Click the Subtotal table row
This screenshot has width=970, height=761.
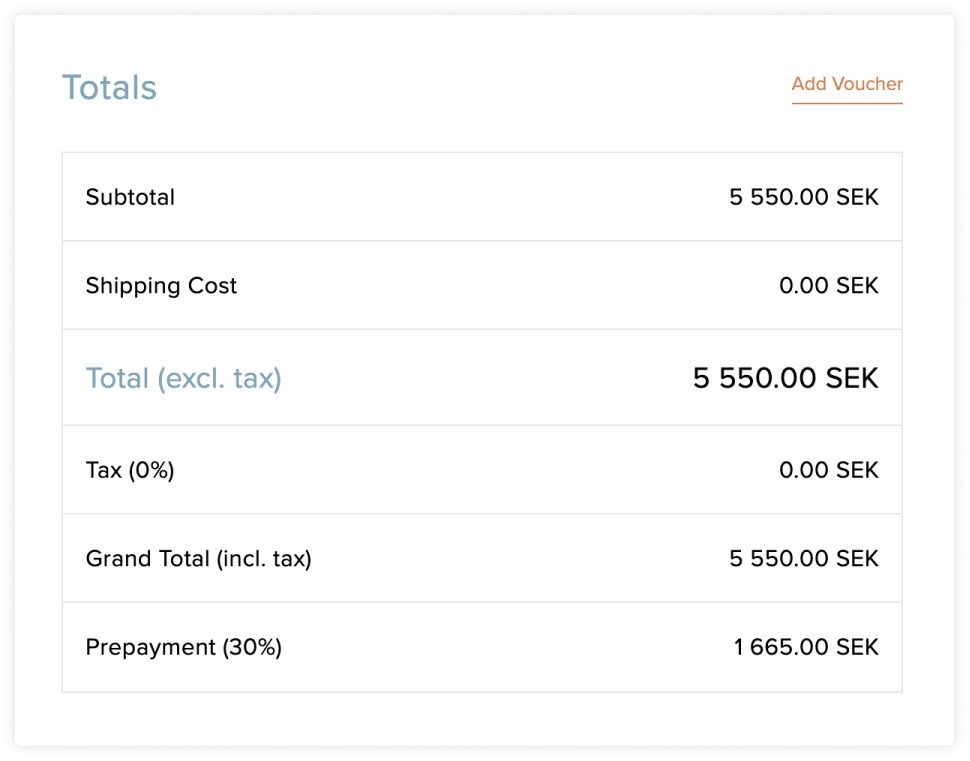pos(482,197)
